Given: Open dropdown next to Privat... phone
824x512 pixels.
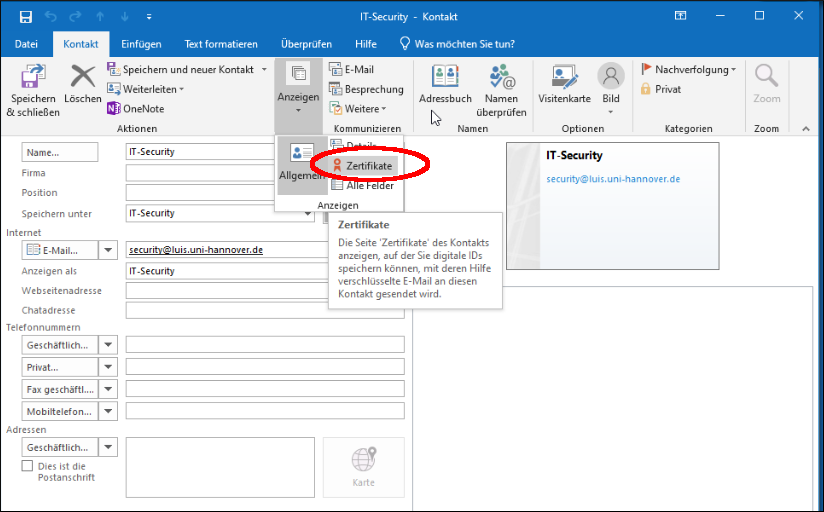Looking at the screenshot, I should [108, 367].
